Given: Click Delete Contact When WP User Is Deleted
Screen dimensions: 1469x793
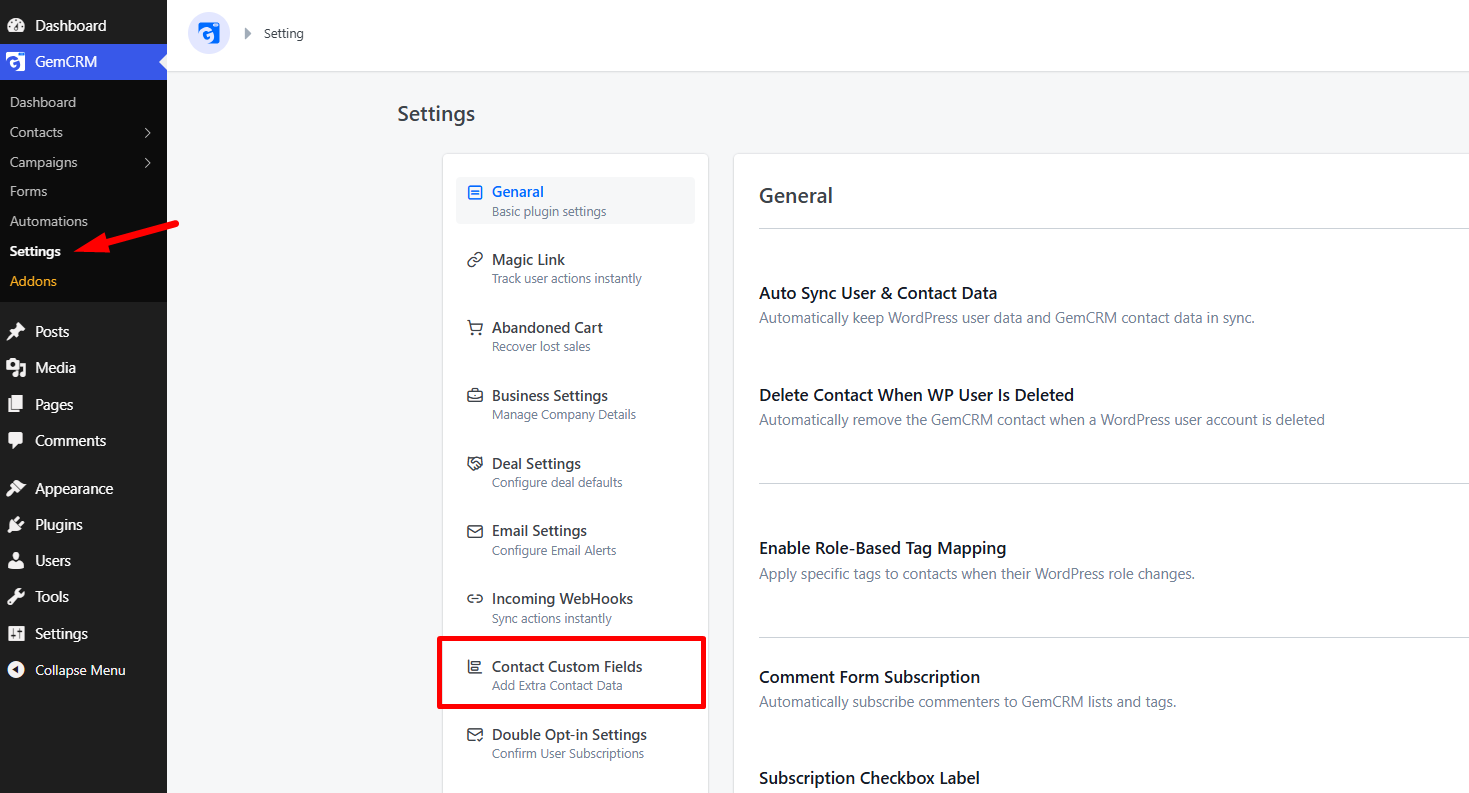Looking at the screenshot, I should (917, 395).
